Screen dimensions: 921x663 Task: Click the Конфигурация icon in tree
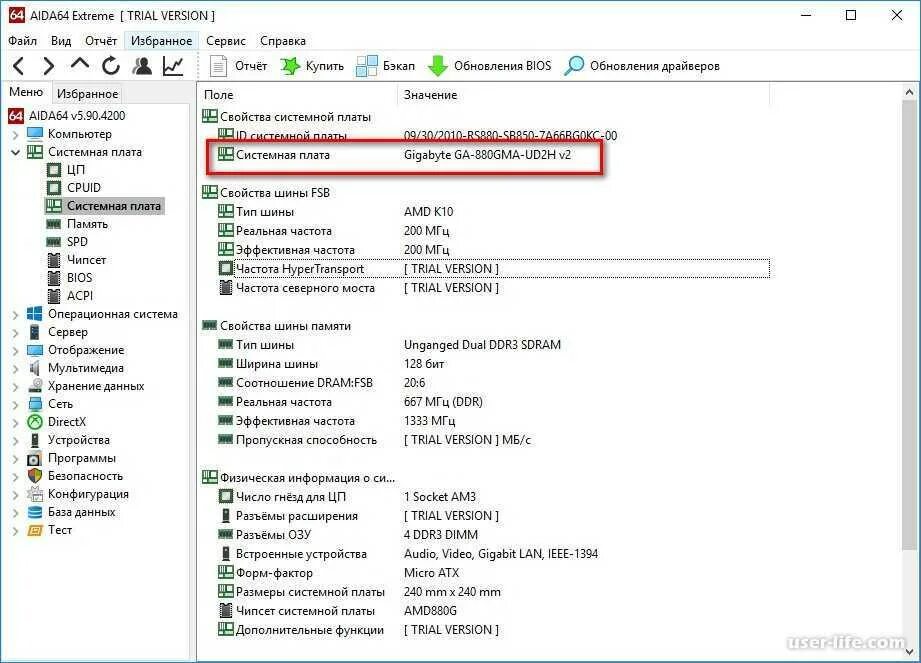pos(35,494)
